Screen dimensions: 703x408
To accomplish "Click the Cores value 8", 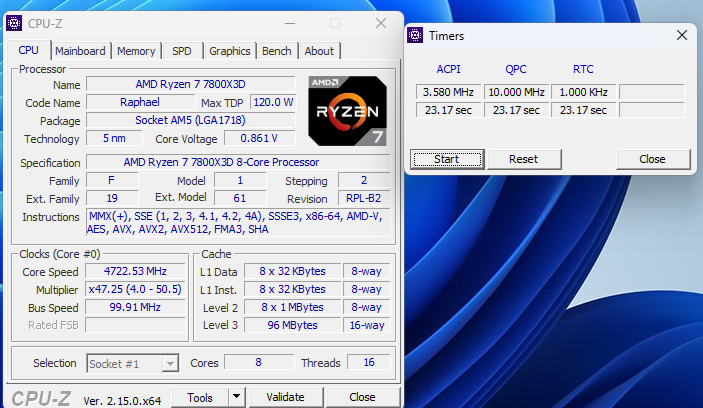I will tap(259, 362).
